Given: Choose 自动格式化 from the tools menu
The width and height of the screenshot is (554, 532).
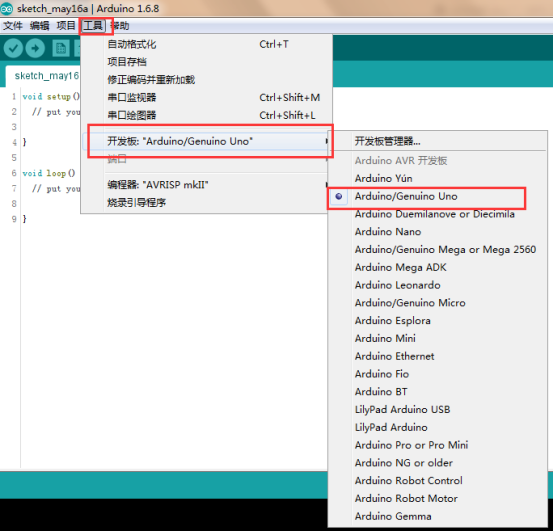Looking at the screenshot, I should pos(206,45).
